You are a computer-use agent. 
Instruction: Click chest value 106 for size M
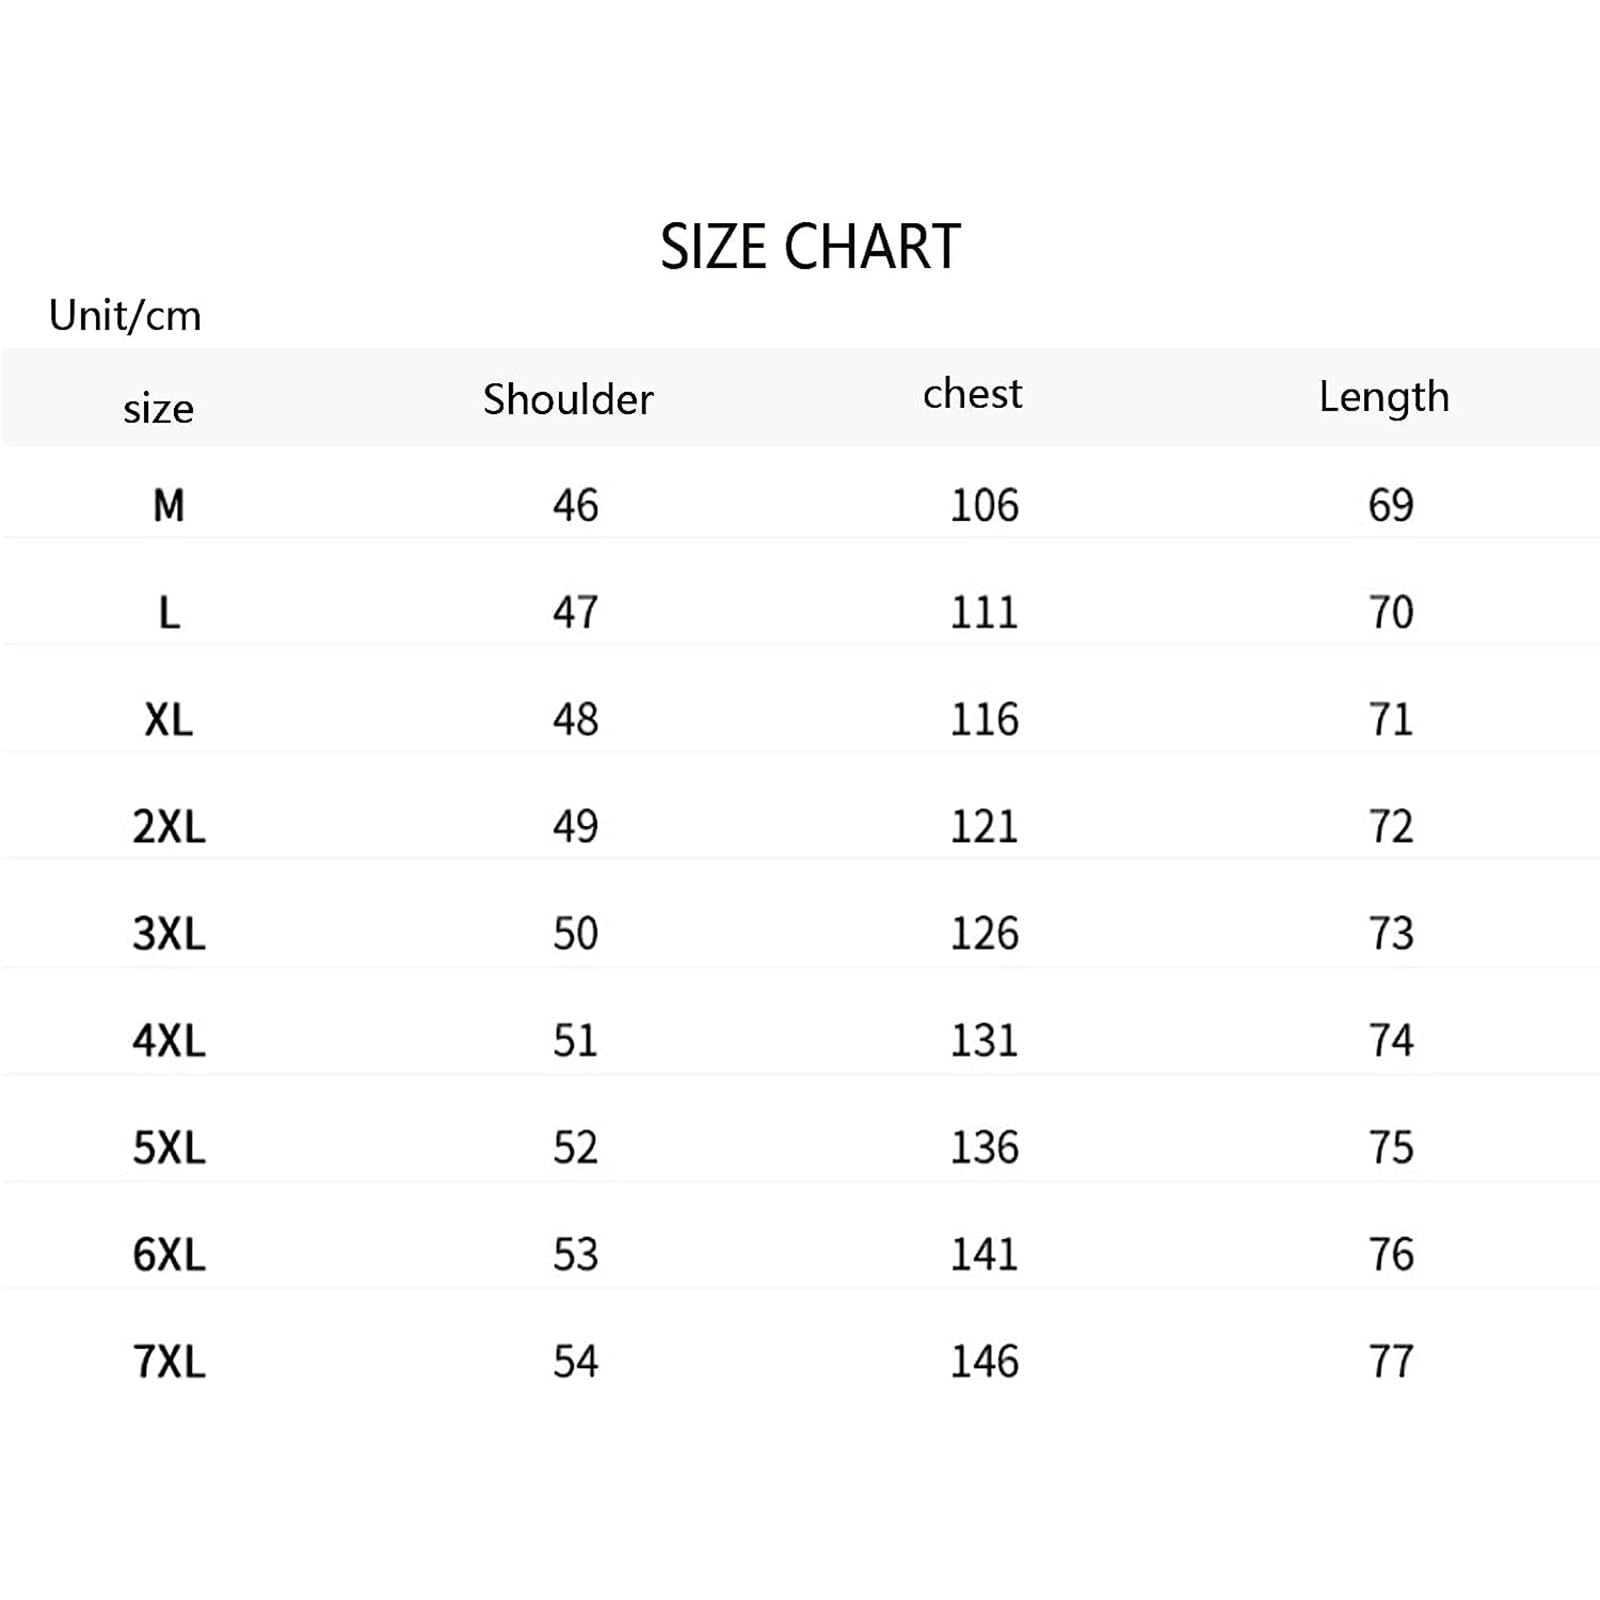pos(984,505)
